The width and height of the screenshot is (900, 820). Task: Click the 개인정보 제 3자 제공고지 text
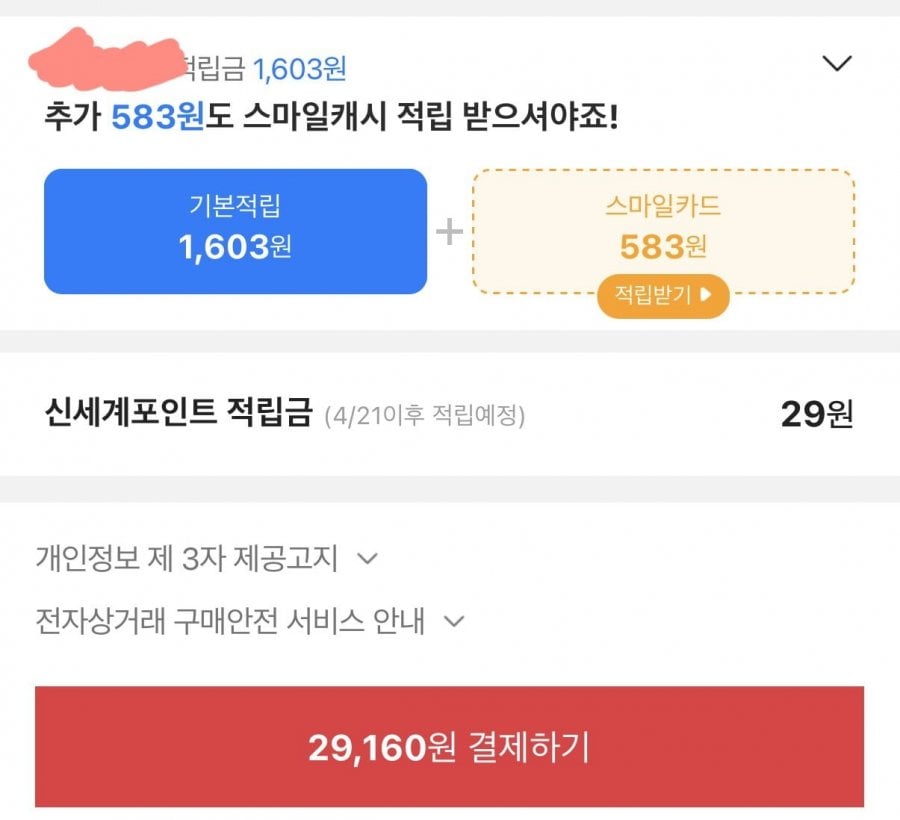pyautogui.click(x=186, y=558)
